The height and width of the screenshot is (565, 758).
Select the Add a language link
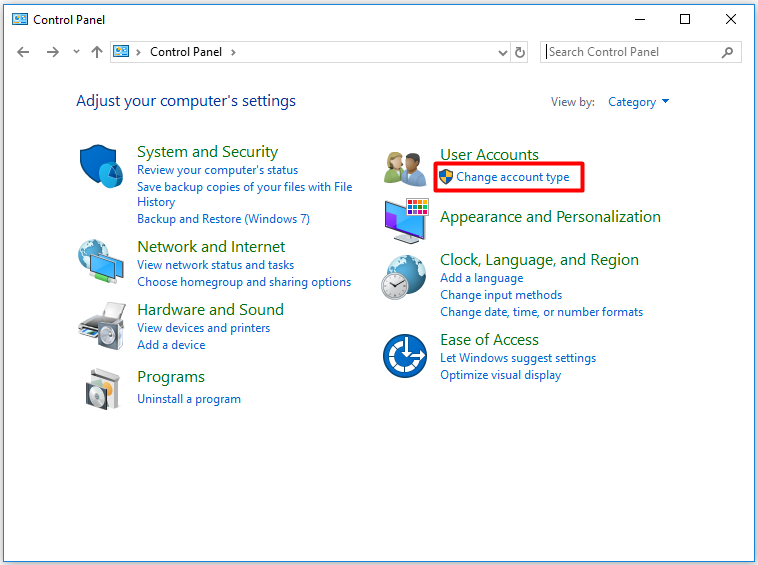pyautogui.click(x=481, y=278)
